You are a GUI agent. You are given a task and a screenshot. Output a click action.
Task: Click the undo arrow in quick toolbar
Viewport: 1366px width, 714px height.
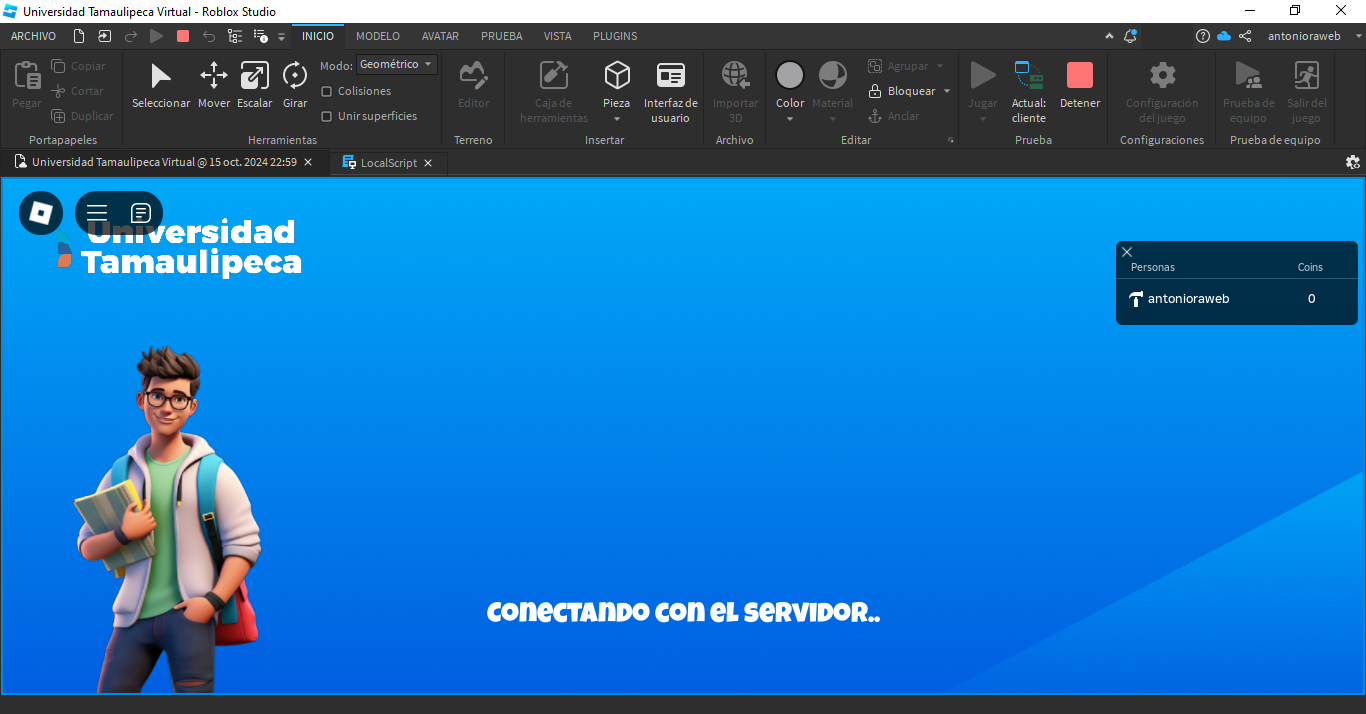tap(209, 36)
